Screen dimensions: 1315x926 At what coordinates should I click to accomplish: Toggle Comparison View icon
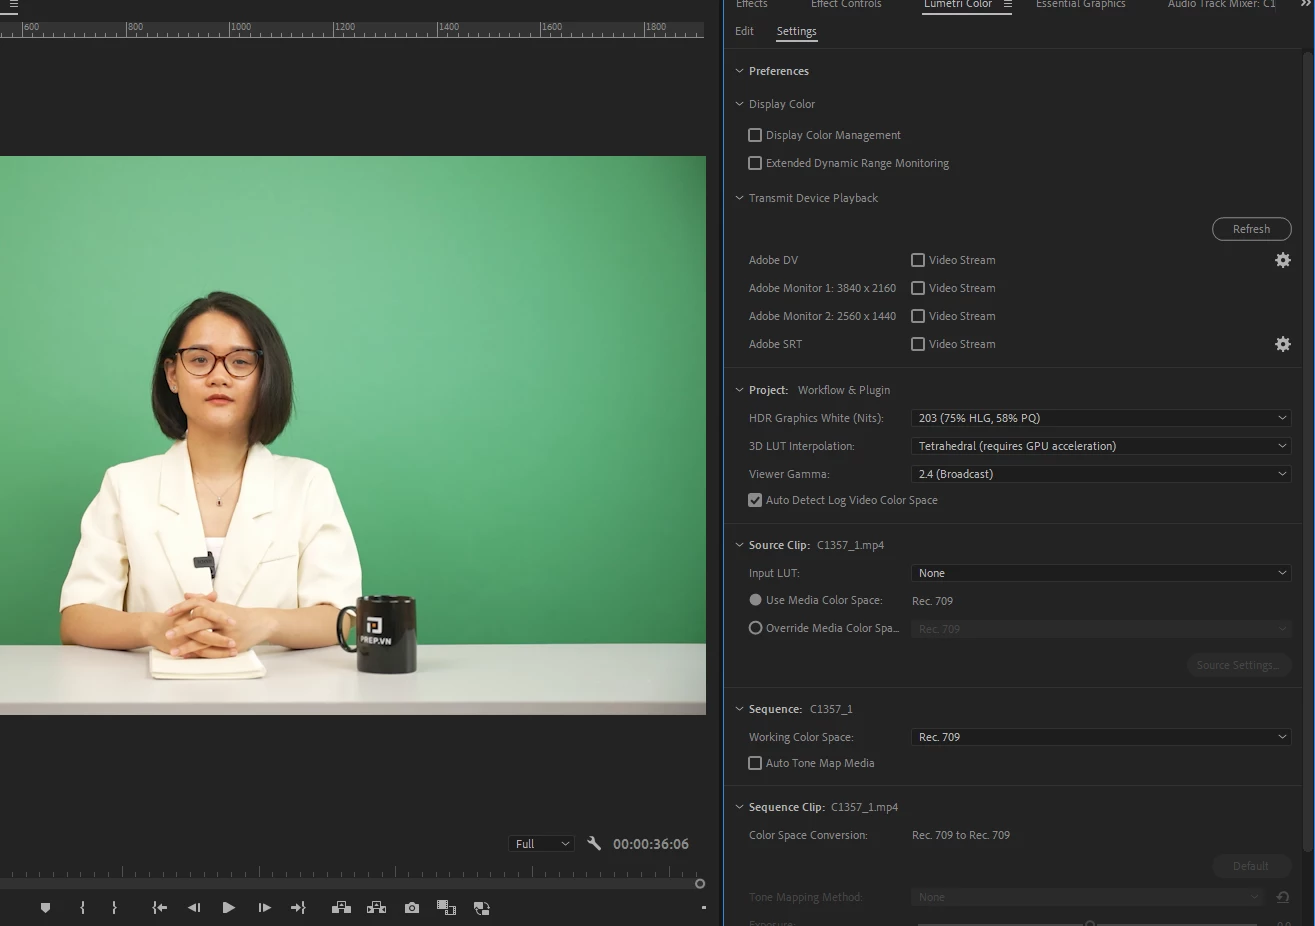click(446, 908)
